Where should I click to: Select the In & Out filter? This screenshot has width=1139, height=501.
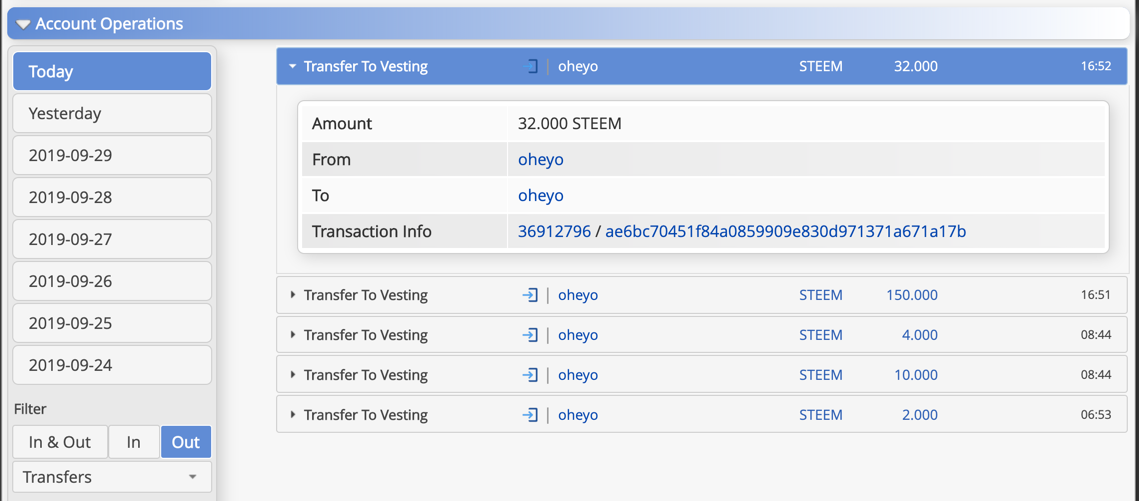(x=60, y=442)
